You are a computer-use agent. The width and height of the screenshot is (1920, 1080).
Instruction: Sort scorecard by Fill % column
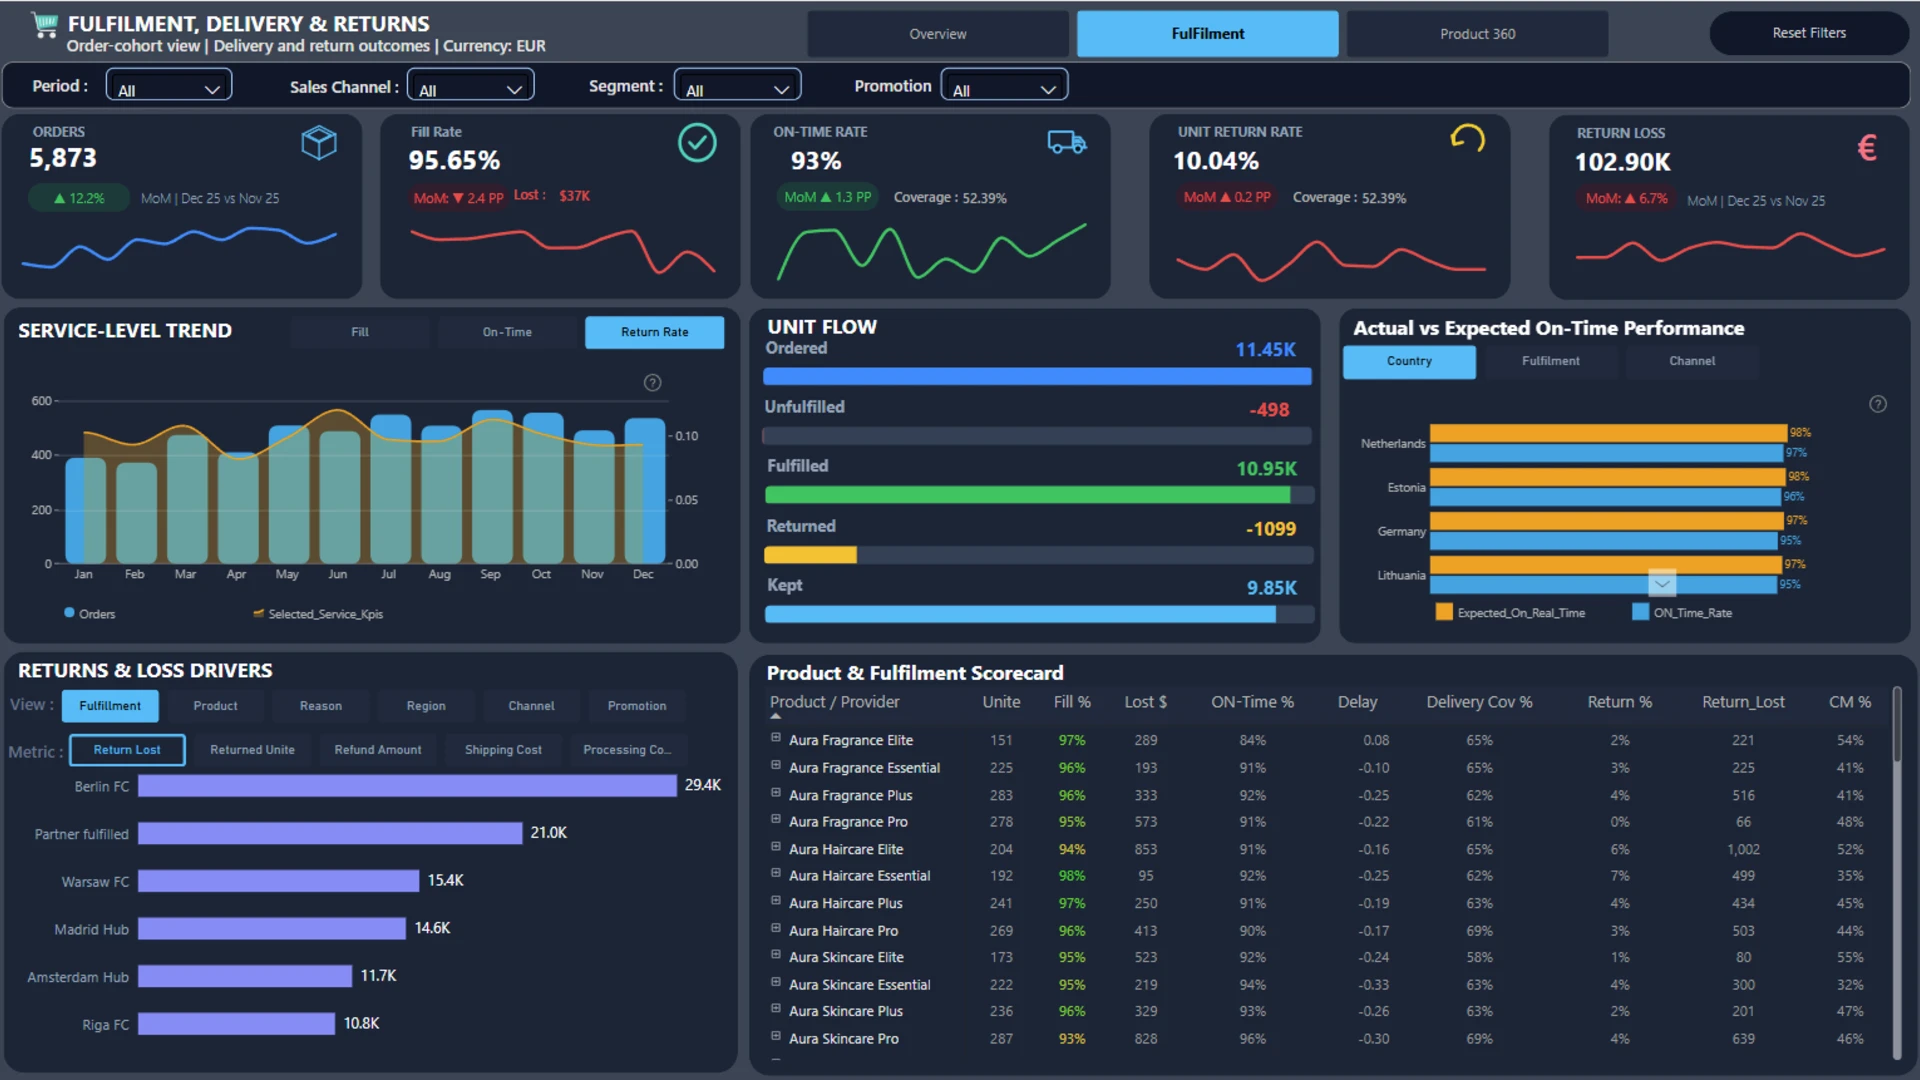(1072, 702)
